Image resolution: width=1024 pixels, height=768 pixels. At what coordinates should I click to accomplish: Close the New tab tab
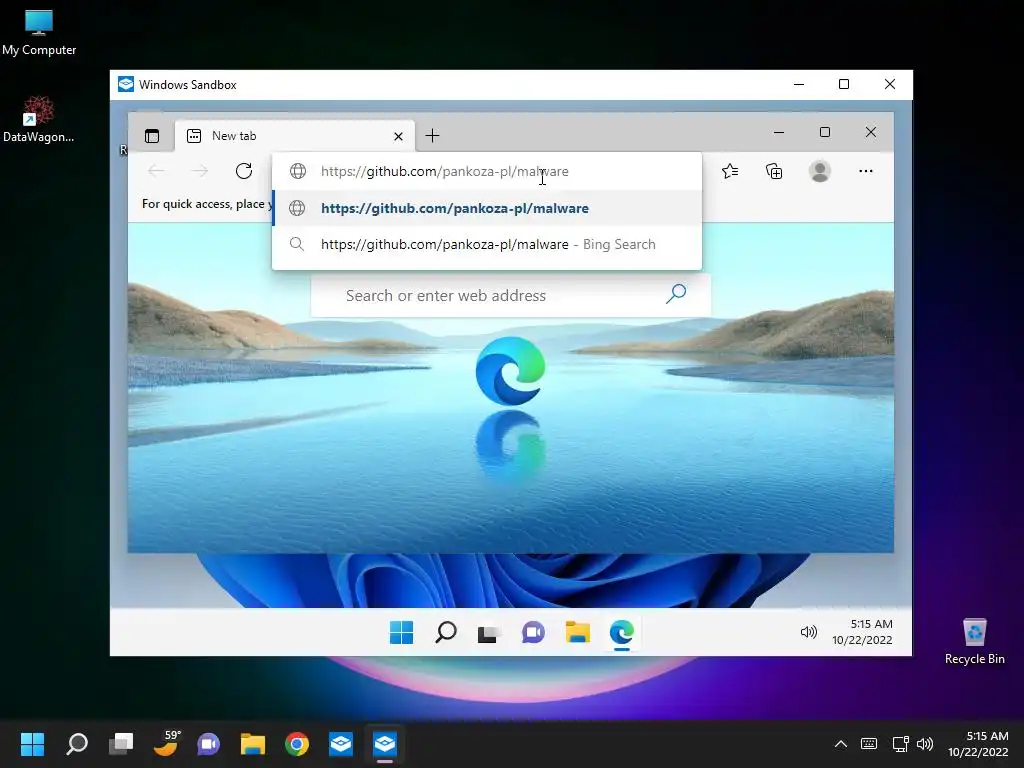point(398,136)
